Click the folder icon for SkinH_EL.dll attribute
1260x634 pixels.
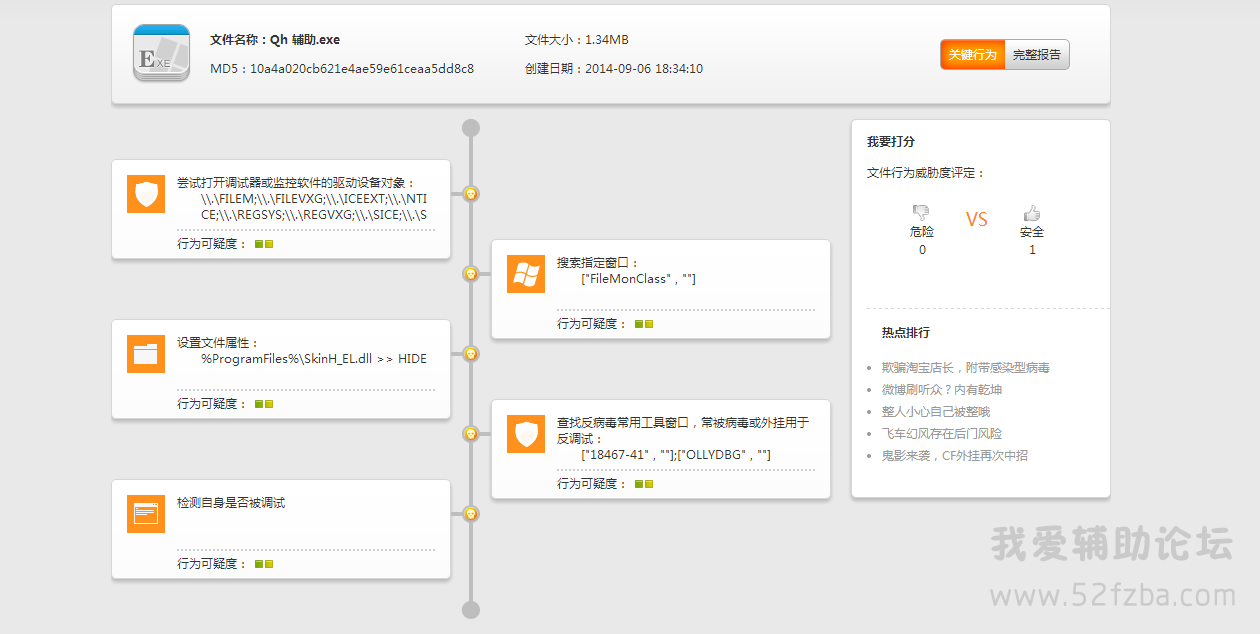(146, 354)
